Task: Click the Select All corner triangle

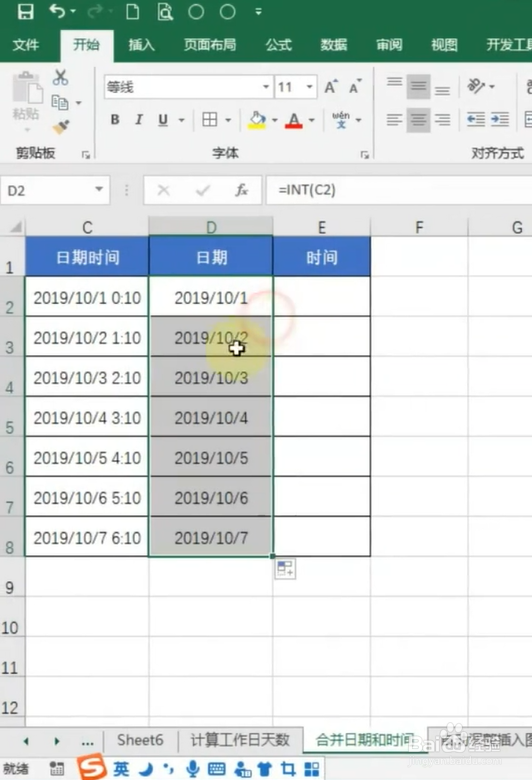Action: pyautogui.click(x=15, y=227)
